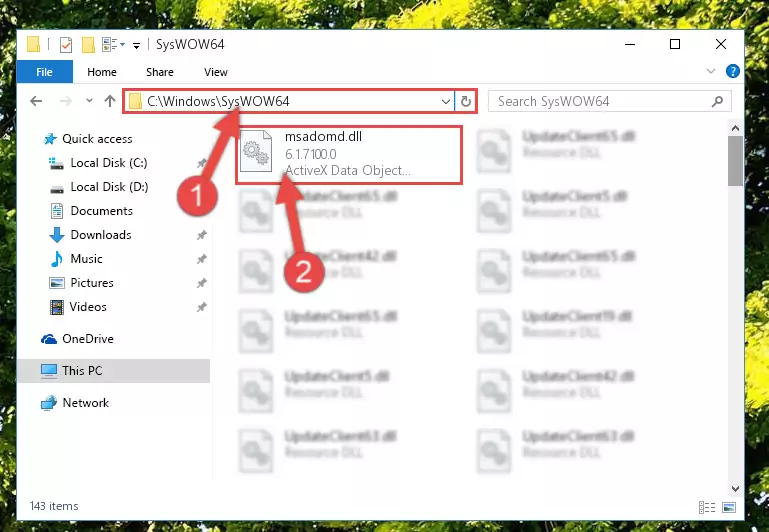Image resolution: width=769 pixels, height=532 pixels.
Task: Click the pin icon next to Downloads
Action: click(x=202, y=235)
